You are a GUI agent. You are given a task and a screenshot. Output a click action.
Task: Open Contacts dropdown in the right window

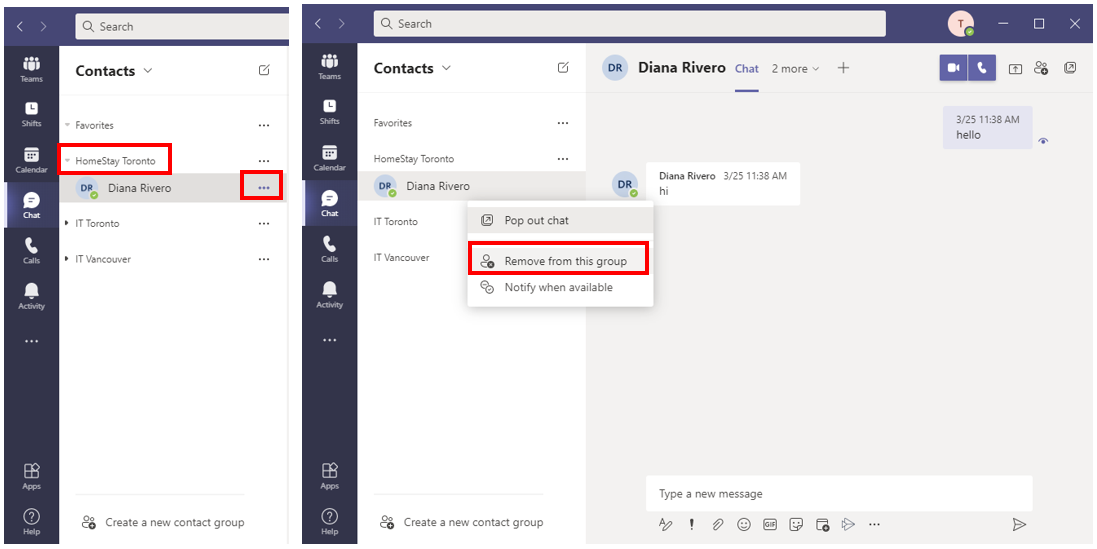point(446,68)
